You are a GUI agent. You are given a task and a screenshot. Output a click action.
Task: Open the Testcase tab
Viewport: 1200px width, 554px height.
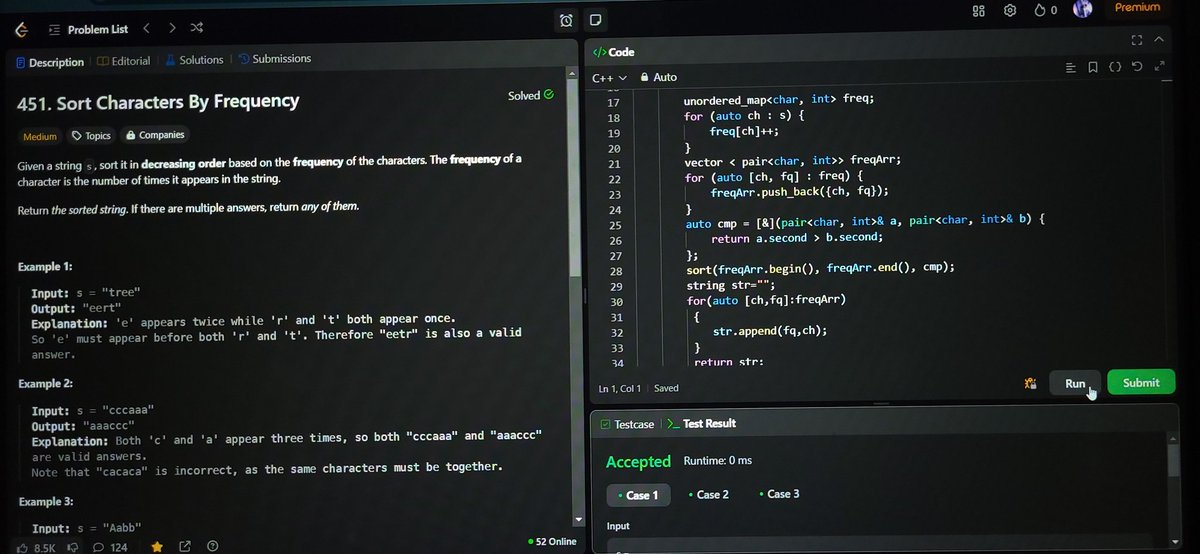tap(627, 424)
